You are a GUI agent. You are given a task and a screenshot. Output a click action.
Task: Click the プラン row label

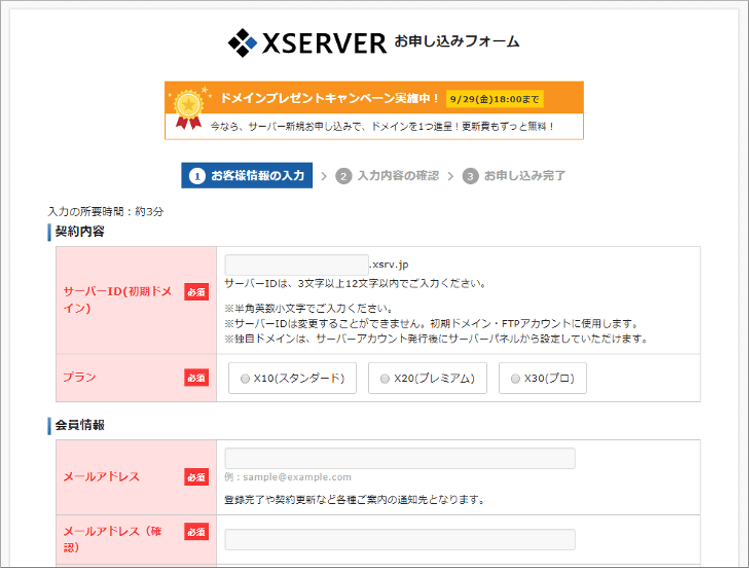pos(79,377)
